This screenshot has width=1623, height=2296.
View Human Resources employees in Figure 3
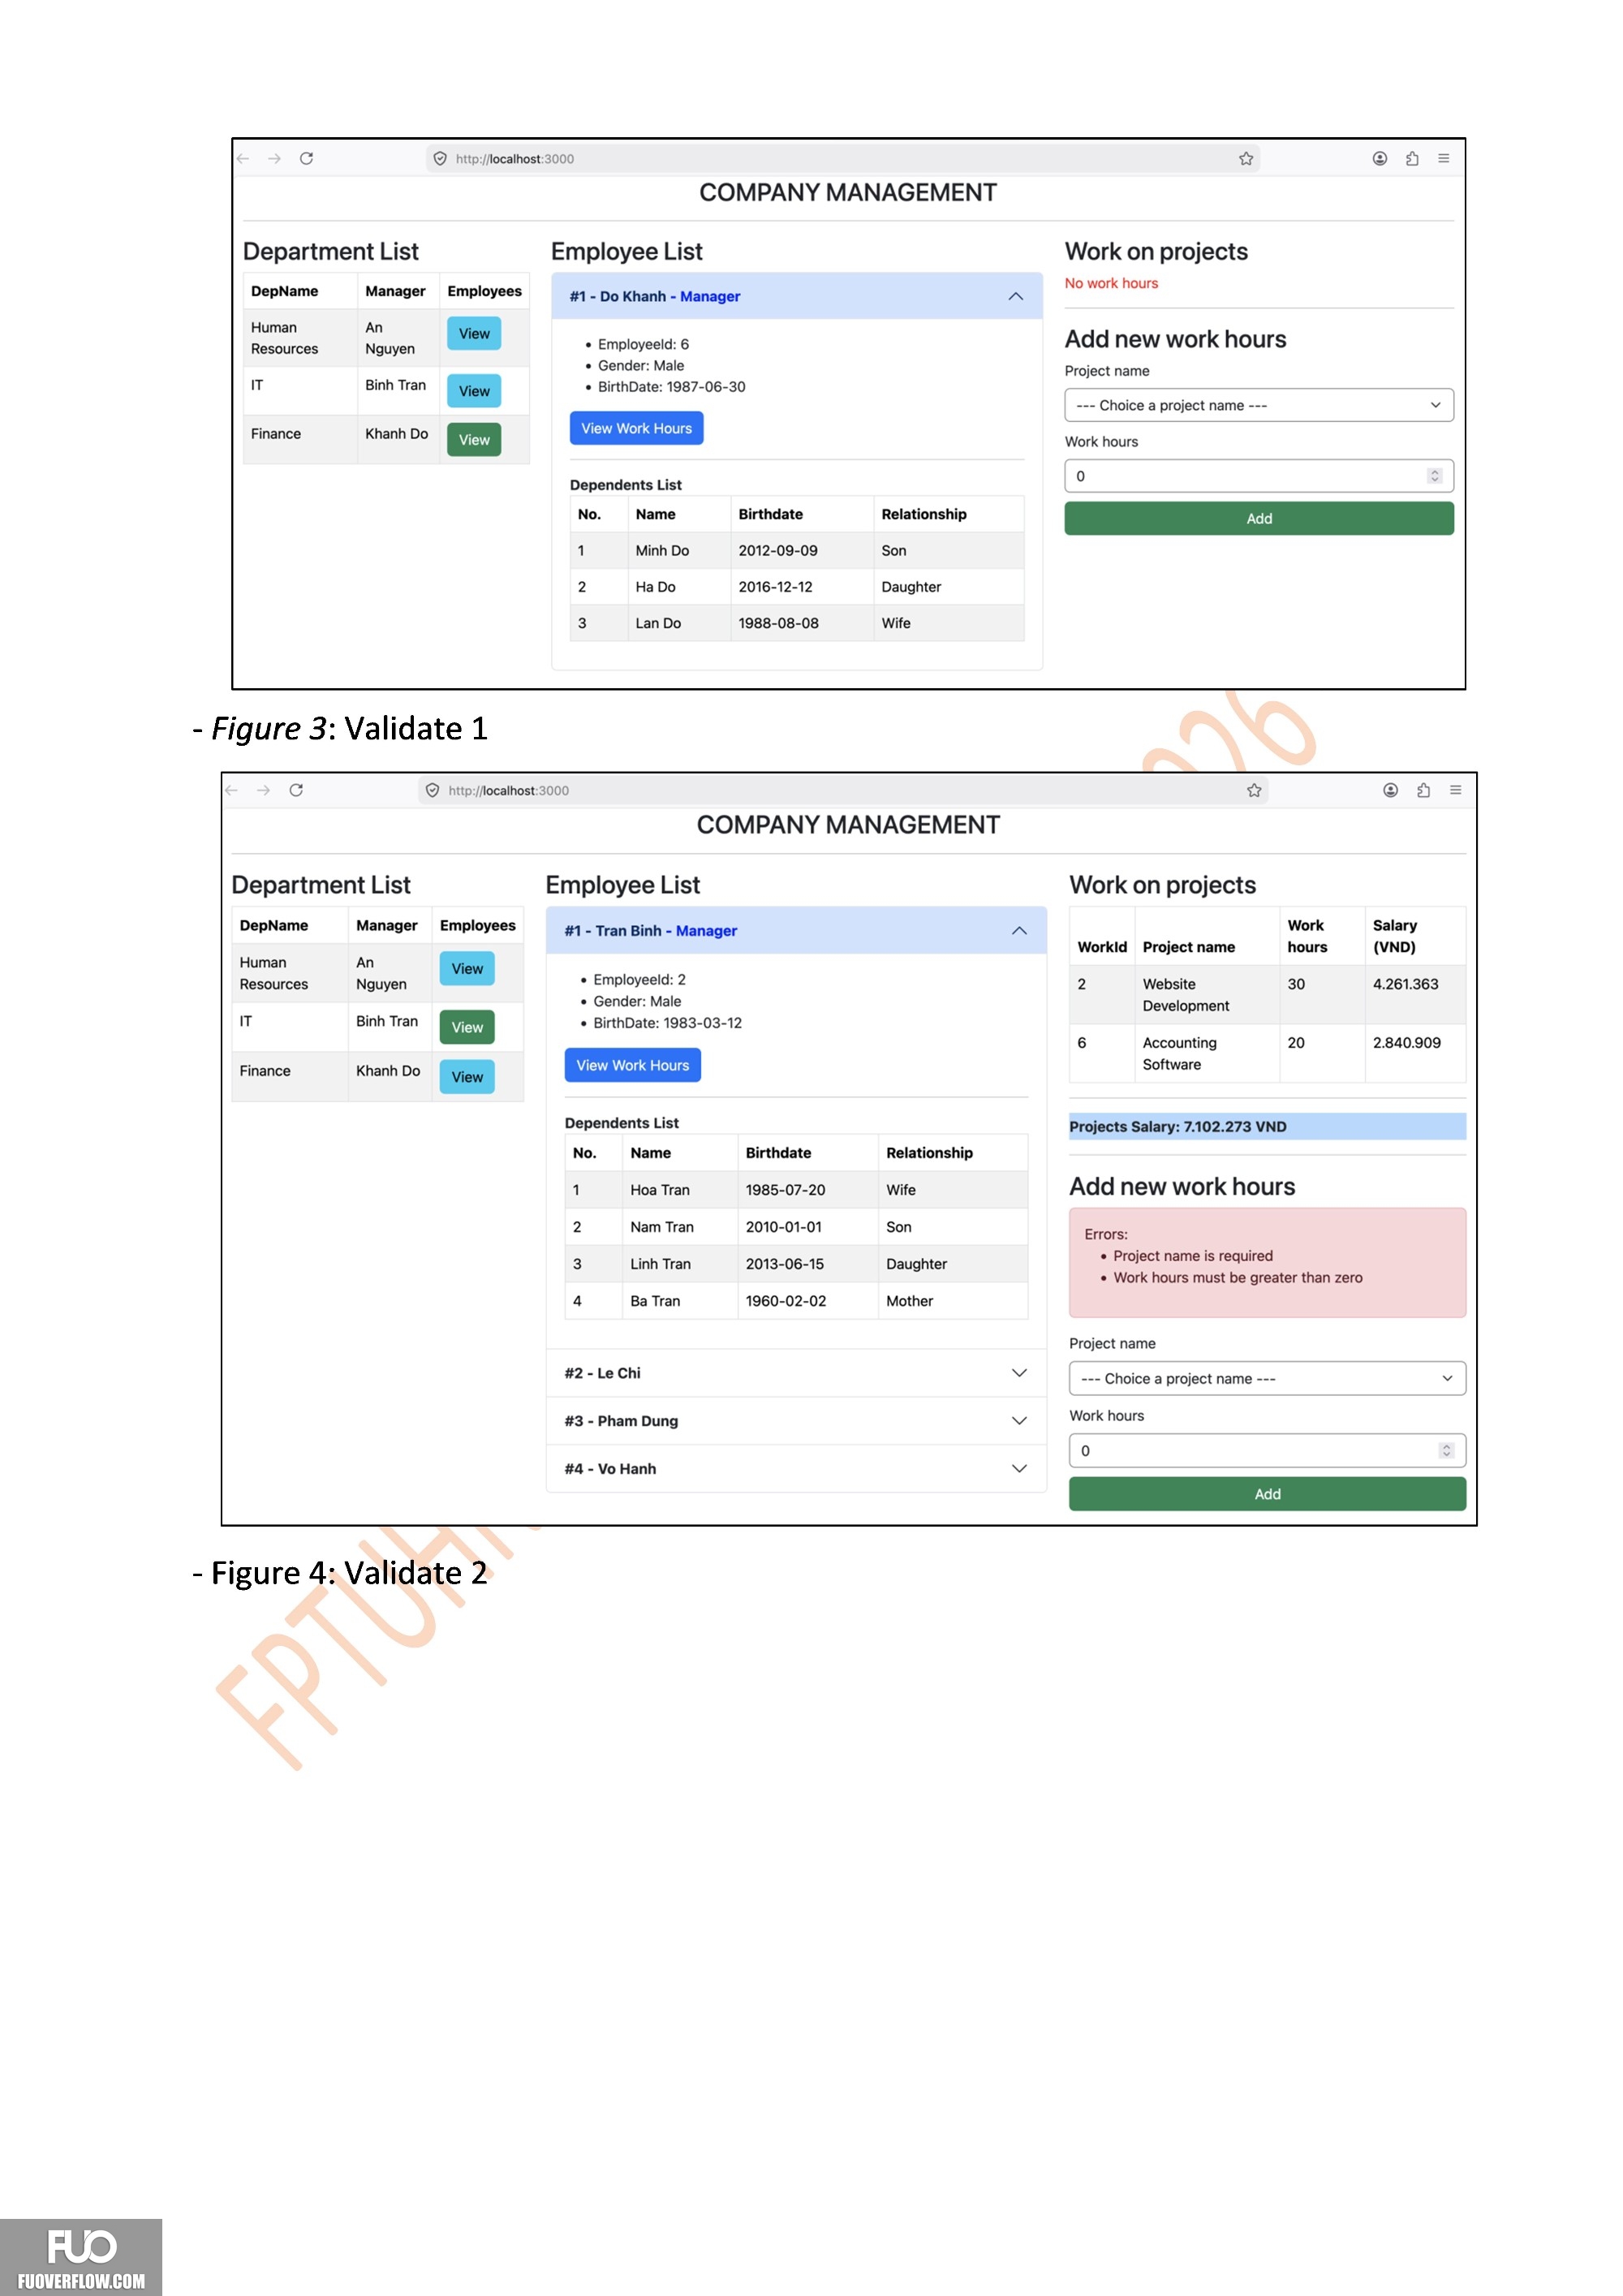tap(474, 334)
